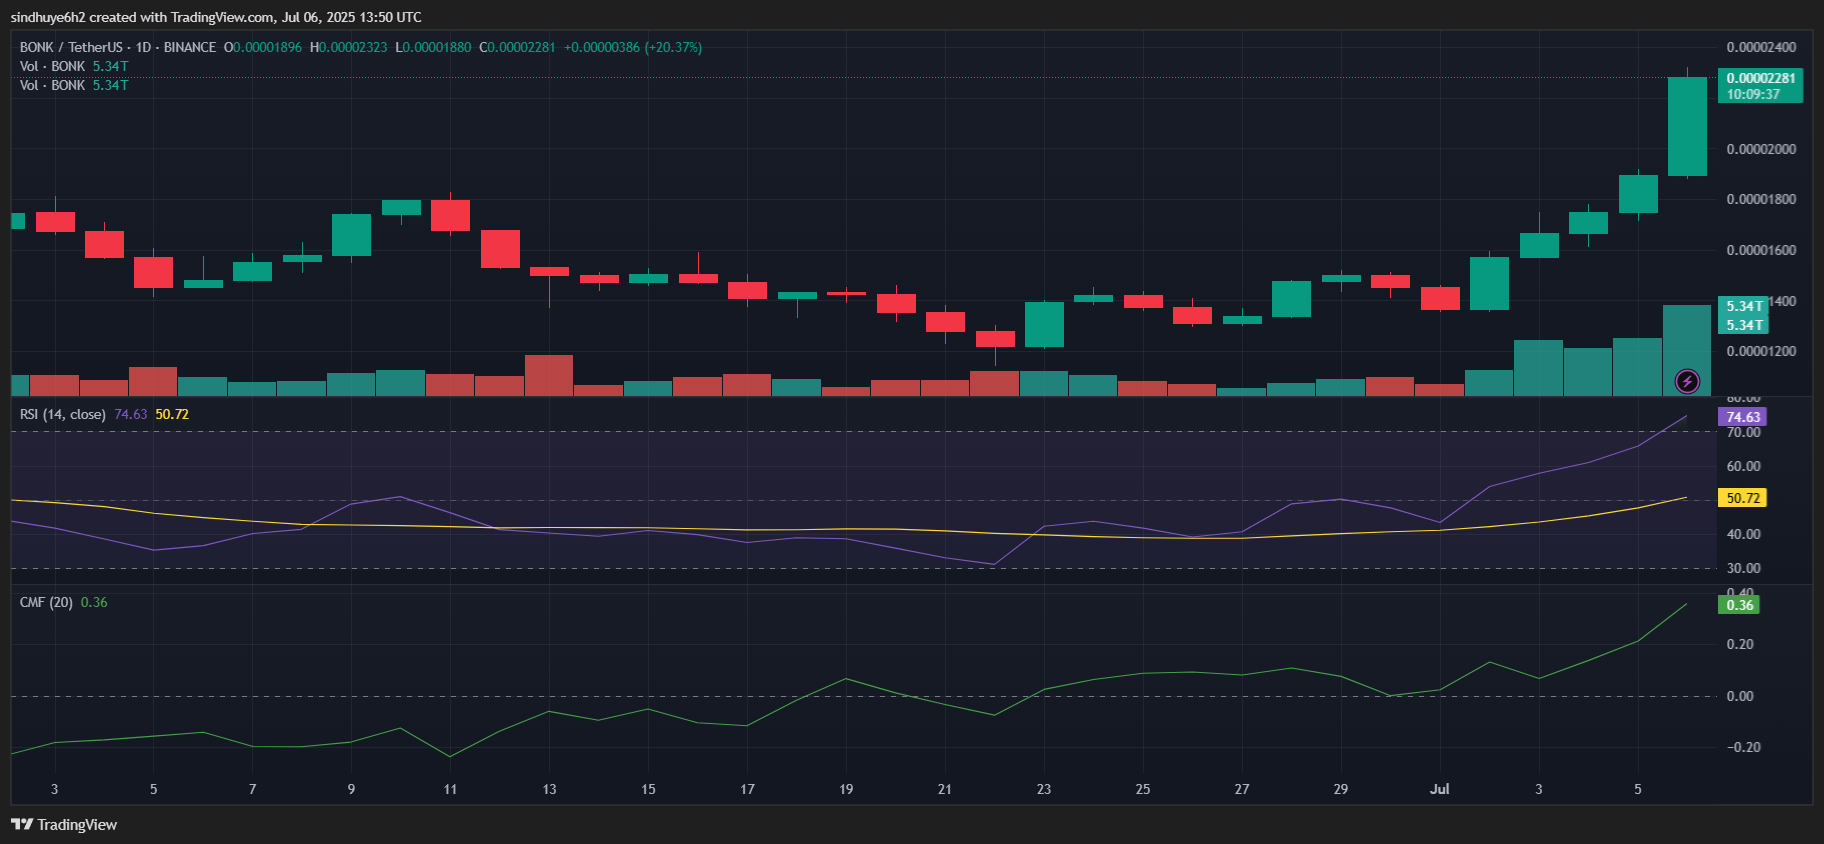
Task: Click the header text mentioning TradingView.com
Action: coord(216,17)
